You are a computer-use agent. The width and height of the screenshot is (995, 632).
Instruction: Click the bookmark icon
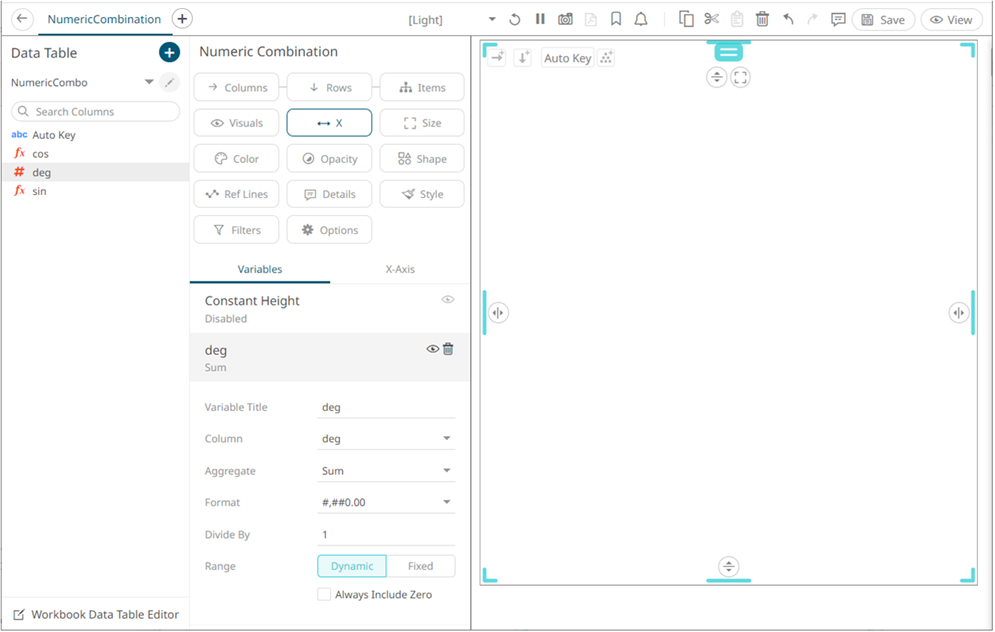coord(616,20)
